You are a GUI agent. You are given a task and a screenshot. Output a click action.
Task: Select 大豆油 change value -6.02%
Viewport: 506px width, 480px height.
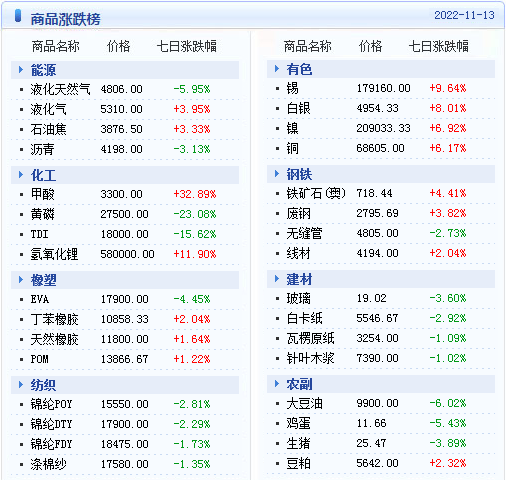(x=448, y=403)
